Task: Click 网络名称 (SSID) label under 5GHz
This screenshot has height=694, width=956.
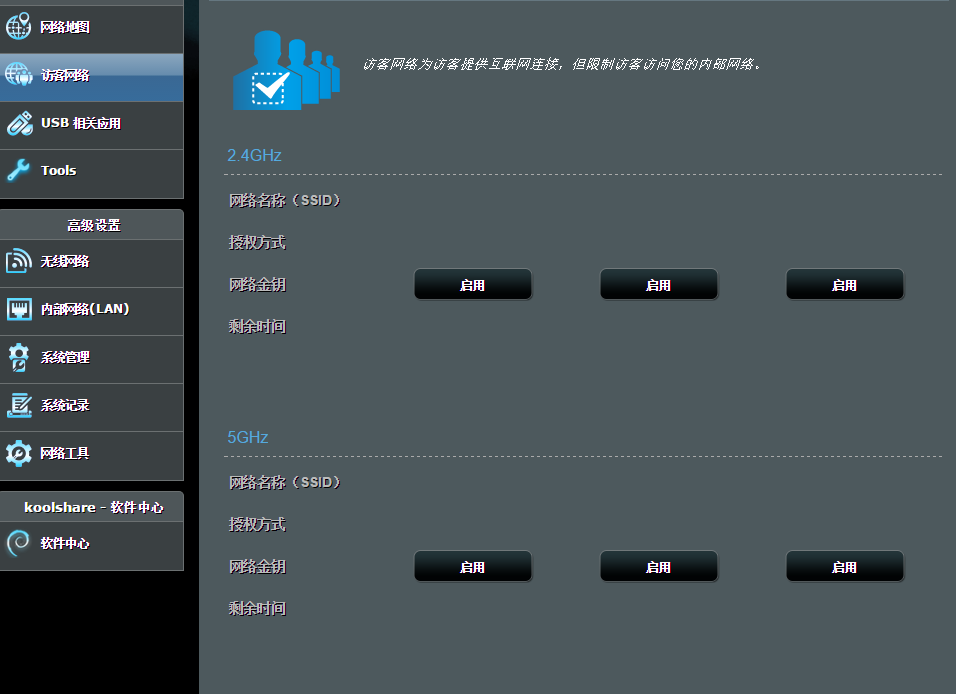Action: pos(284,482)
